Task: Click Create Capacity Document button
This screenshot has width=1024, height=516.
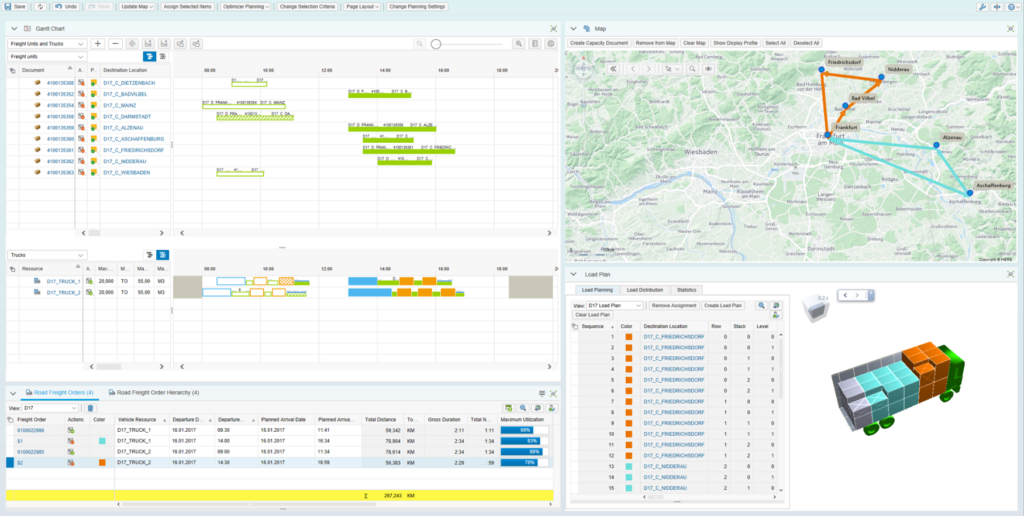Action: coord(598,44)
